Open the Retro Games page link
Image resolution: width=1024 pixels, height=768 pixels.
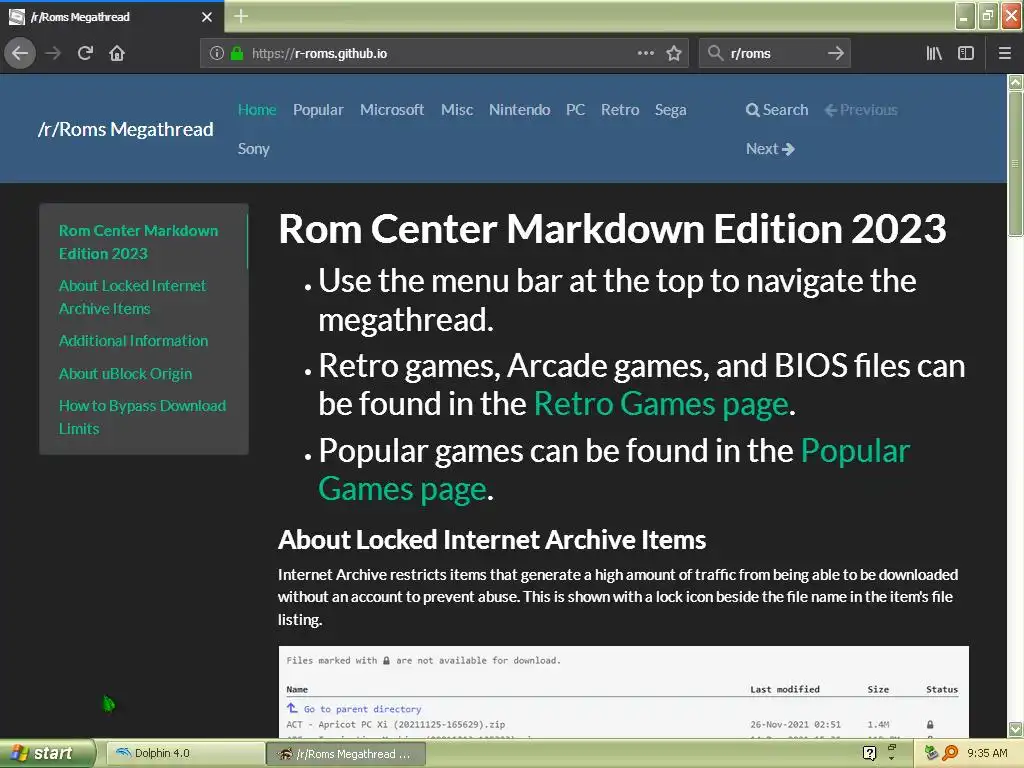[662, 404]
